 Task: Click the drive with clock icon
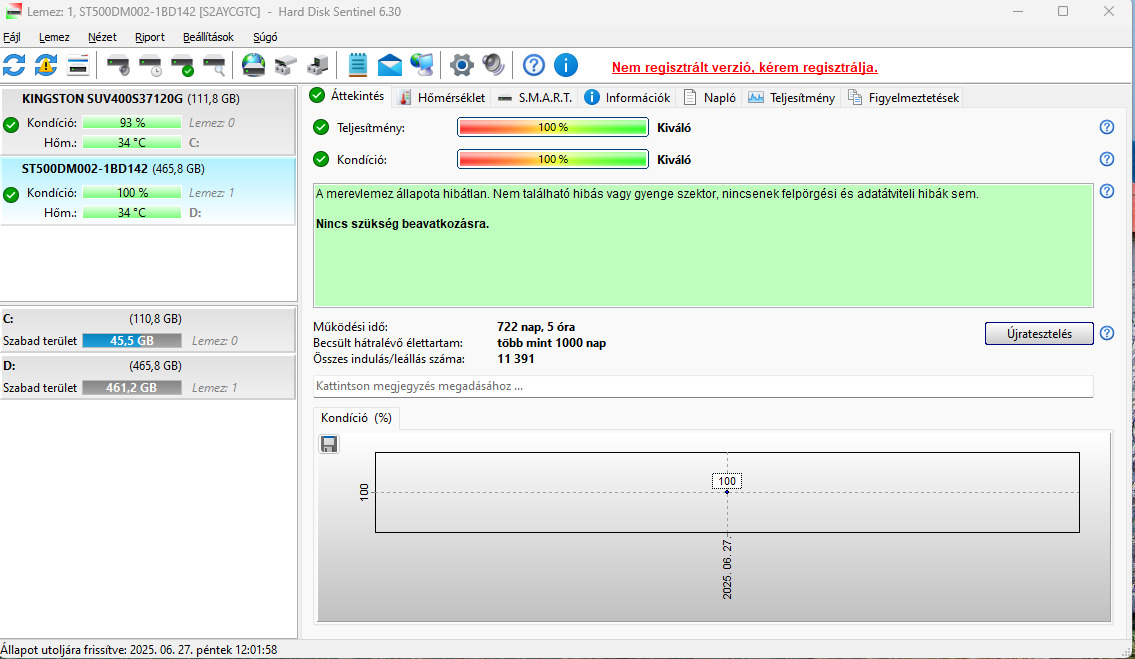click(150, 66)
